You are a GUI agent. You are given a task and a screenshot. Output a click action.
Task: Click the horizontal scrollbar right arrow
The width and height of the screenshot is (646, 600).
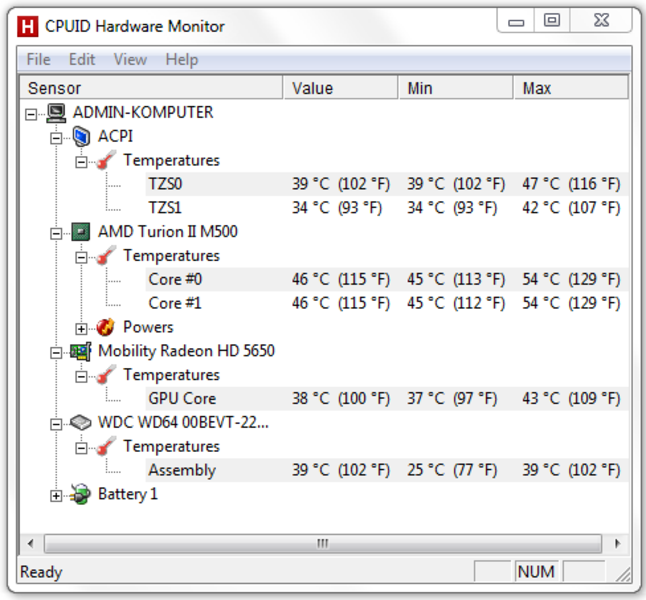(x=617, y=544)
